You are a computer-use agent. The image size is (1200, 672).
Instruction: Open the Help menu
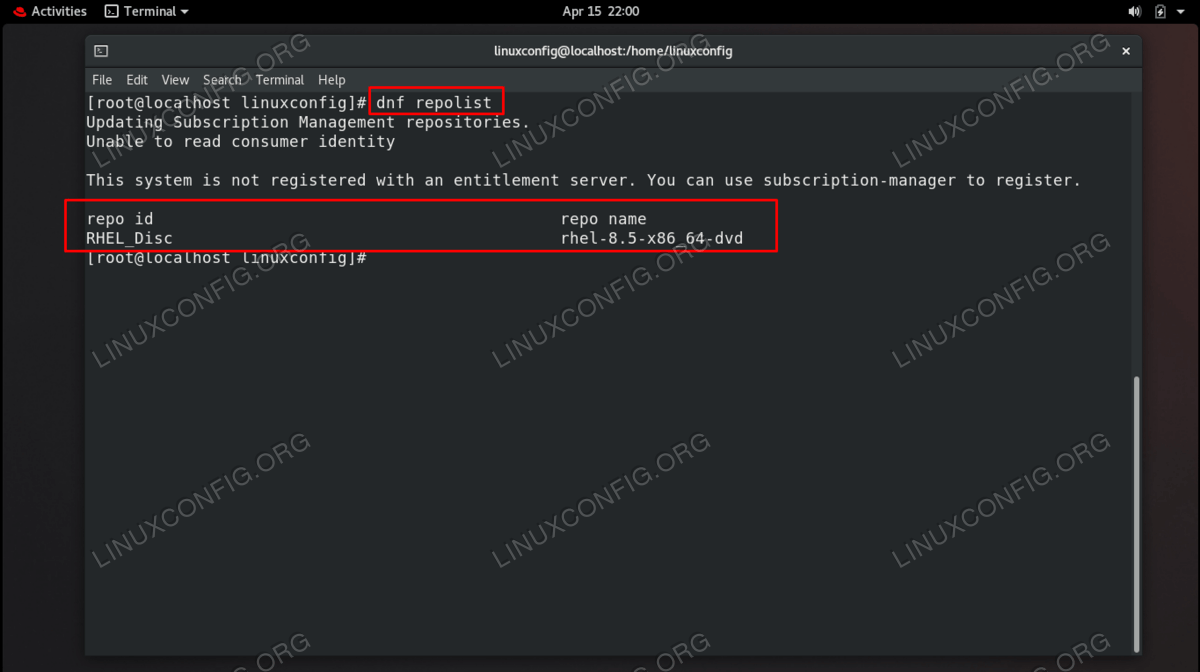coord(331,80)
